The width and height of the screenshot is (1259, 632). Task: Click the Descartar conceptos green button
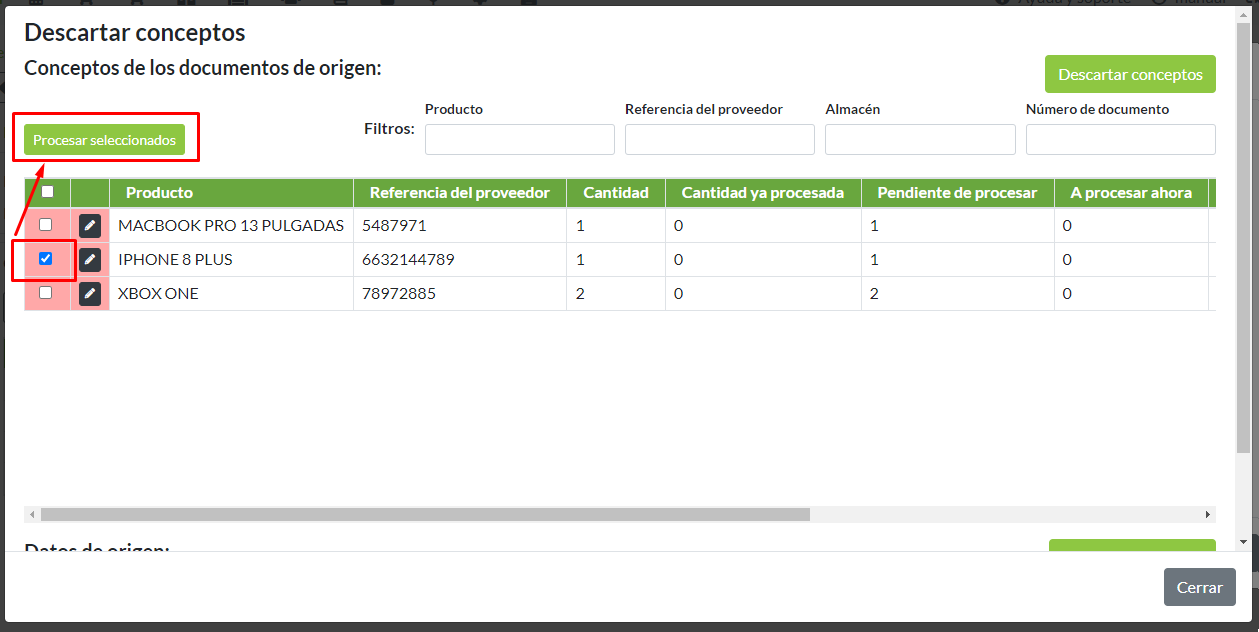(1130, 74)
